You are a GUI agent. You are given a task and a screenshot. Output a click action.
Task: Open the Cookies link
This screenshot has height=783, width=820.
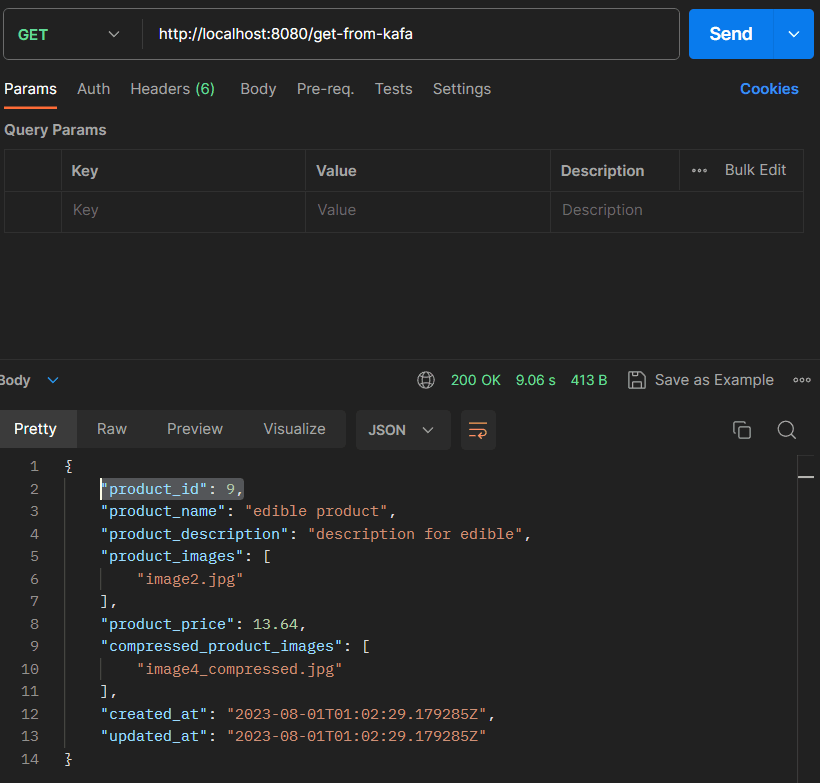[769, 89]
